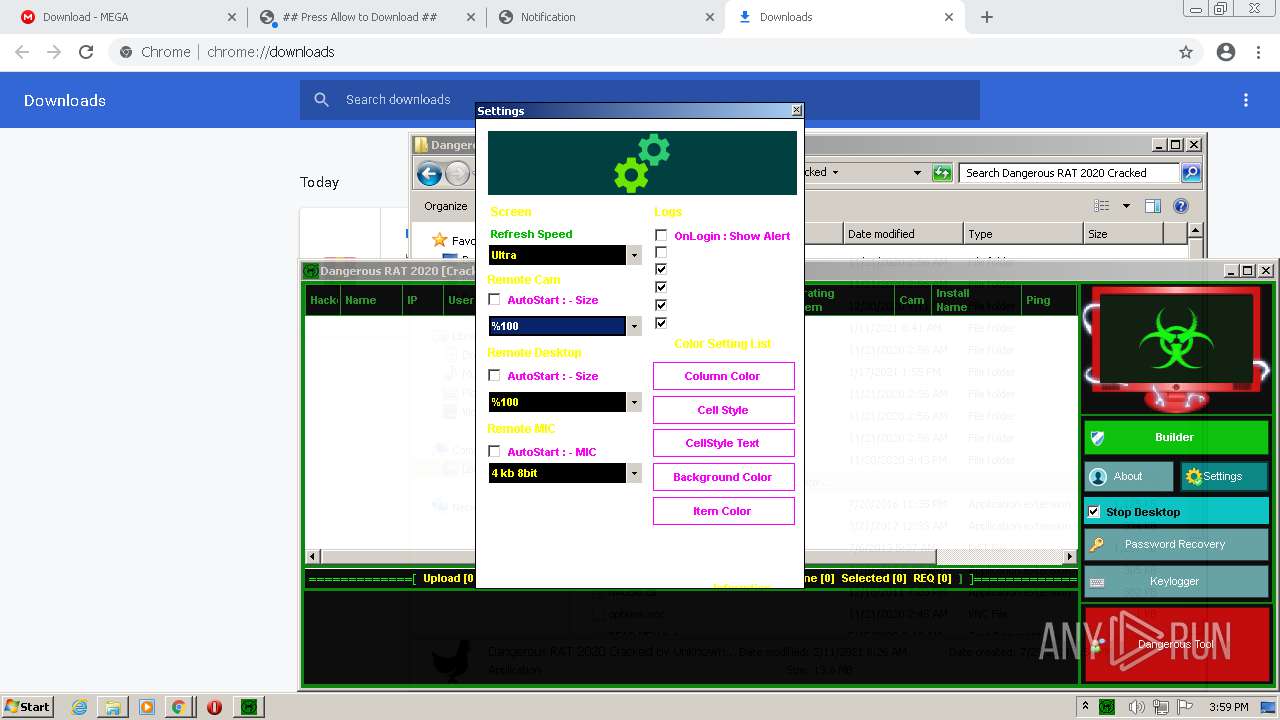Click the green gears banner in Settings
Screen dimensions: 1280x720
coord(642,163)
